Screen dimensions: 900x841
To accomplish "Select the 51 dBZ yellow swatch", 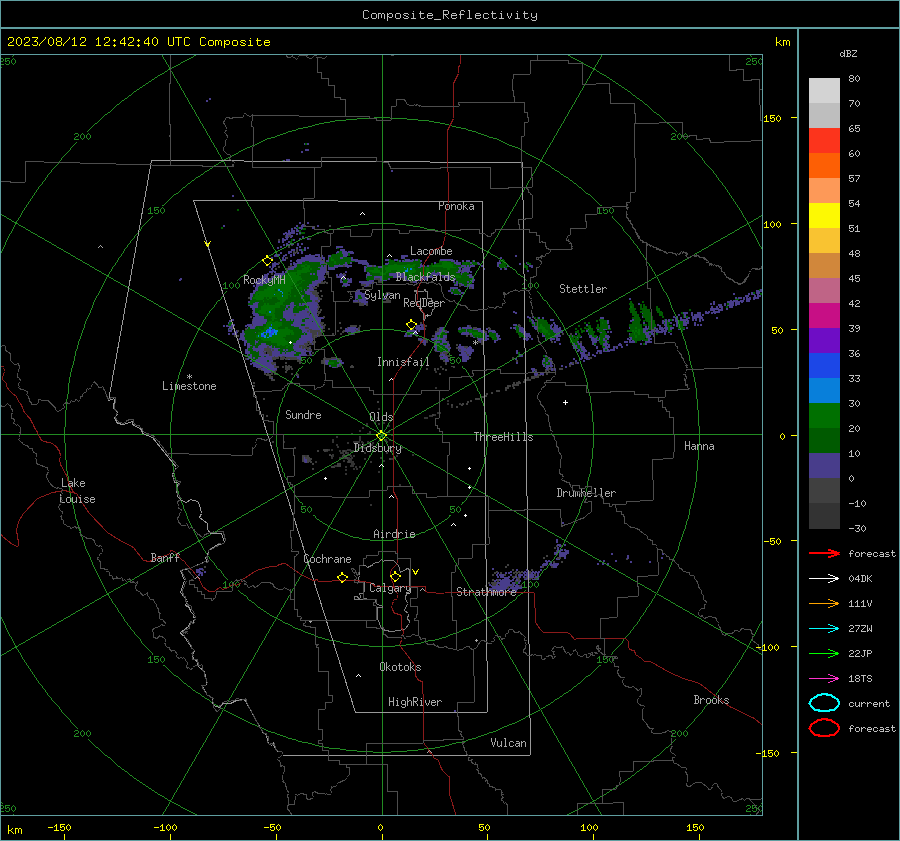I will click(x=824, y=216).
